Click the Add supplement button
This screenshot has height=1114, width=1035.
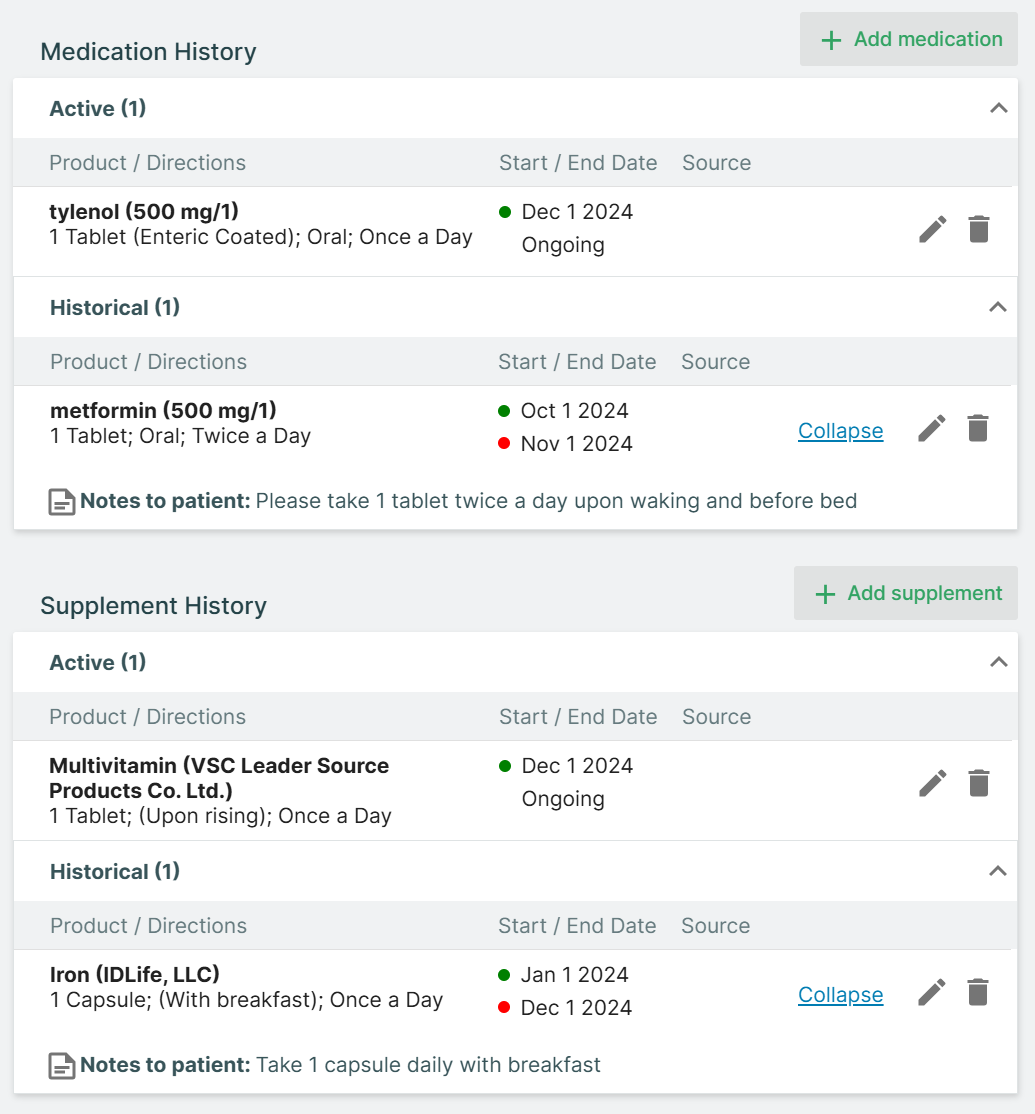[x=905, y=594]
